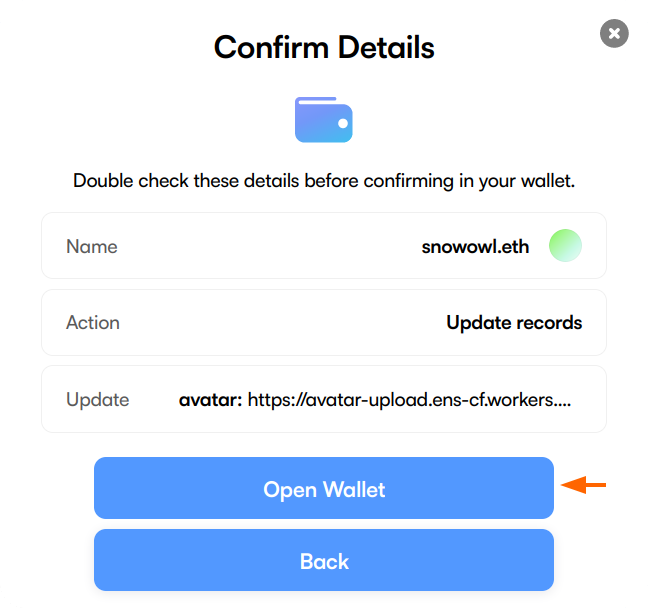Click the bold 'avatar:' record key
The width and height of the screenshot is (648, 608).
210,400
